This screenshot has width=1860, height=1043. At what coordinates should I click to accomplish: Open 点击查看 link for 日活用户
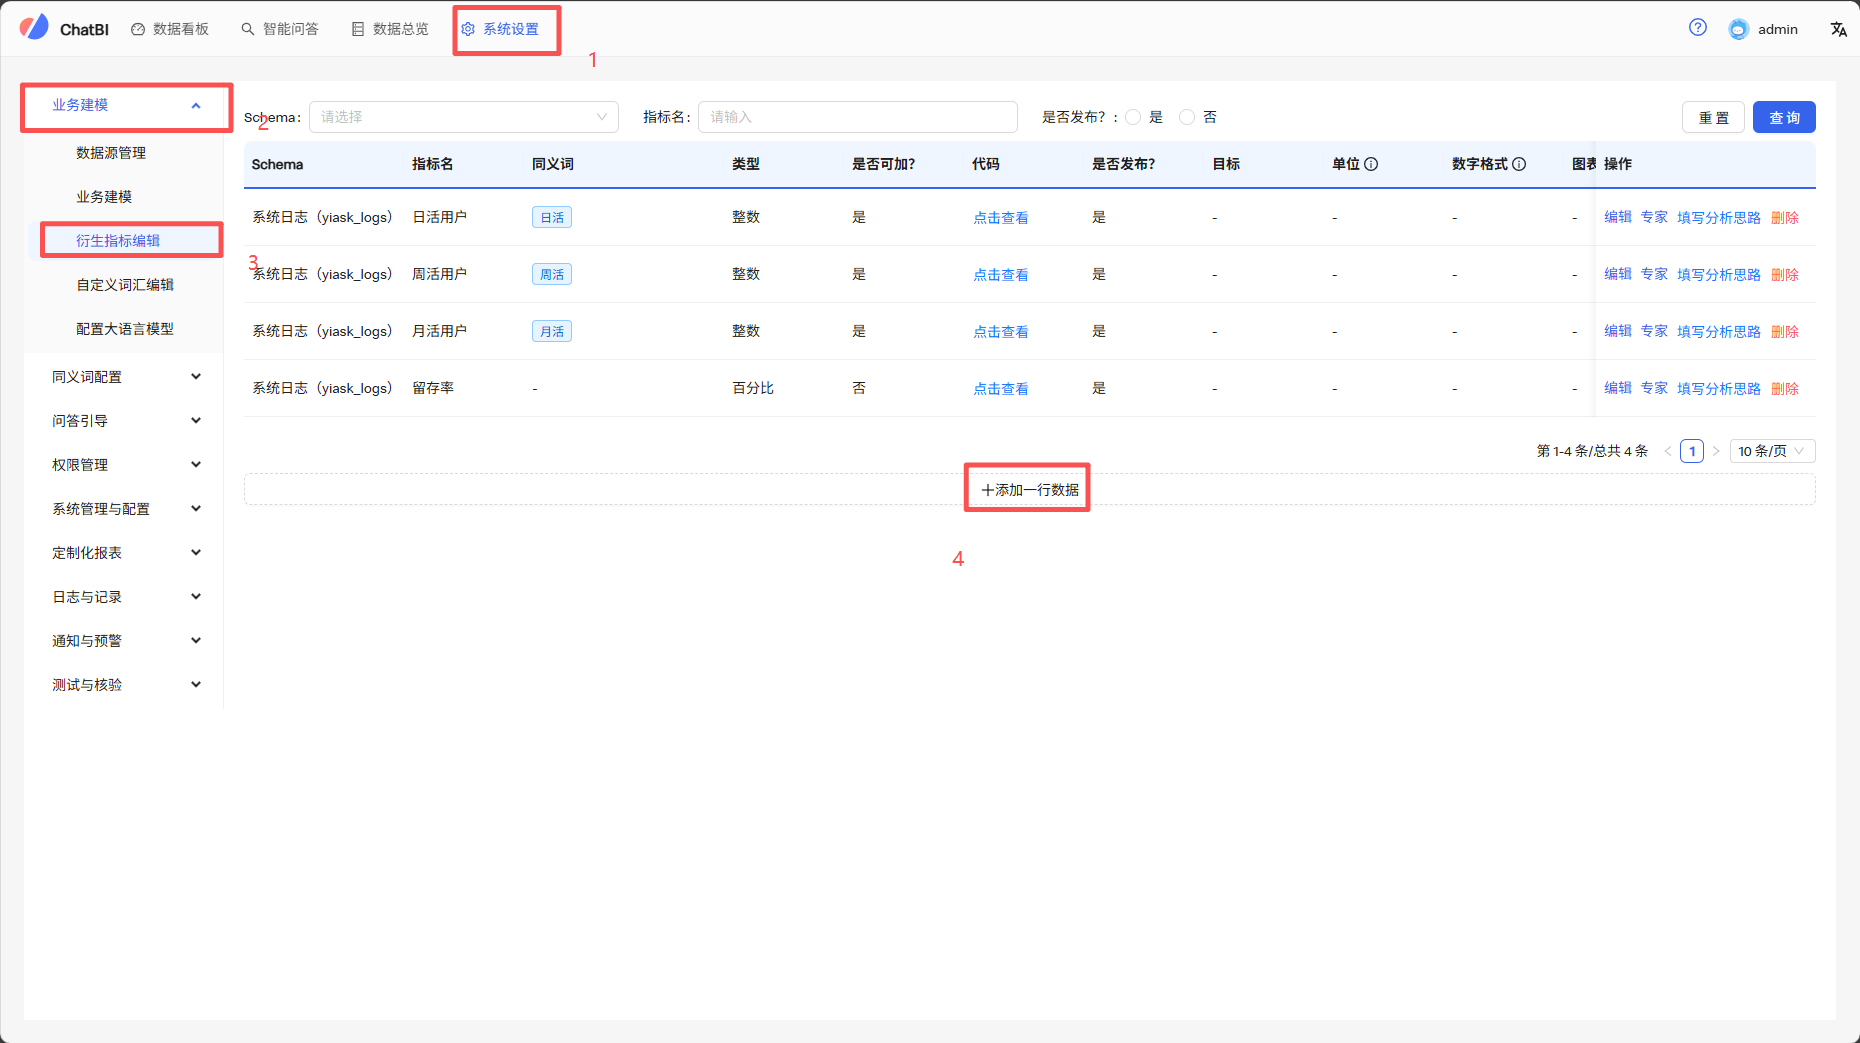(1000, 217)
